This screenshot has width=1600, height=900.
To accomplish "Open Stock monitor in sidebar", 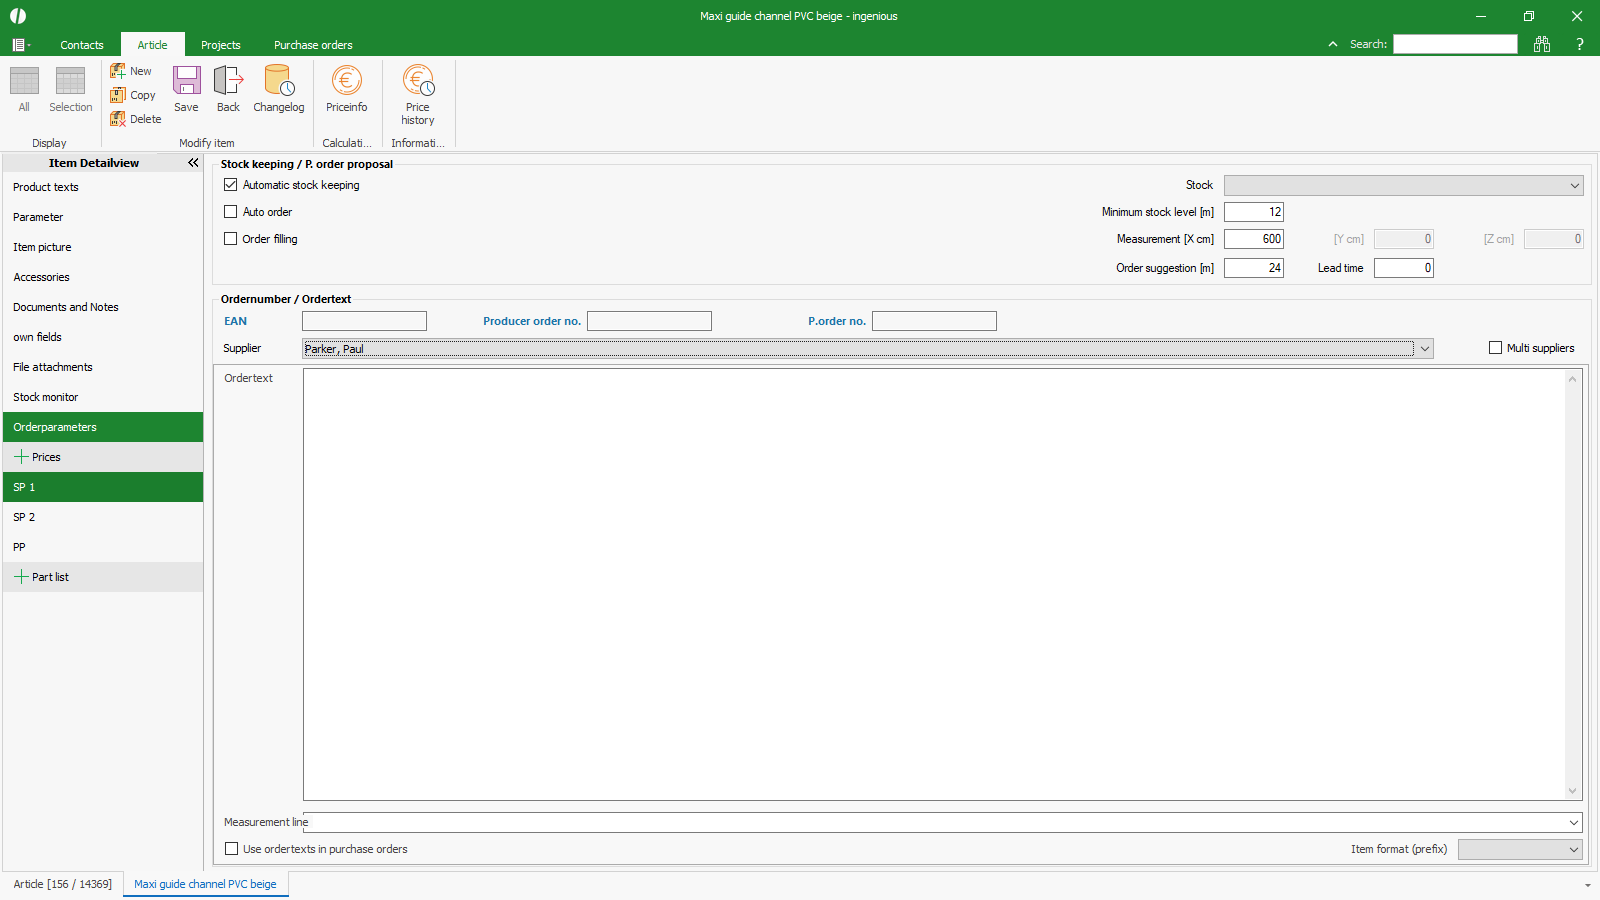I will (46, 397).
